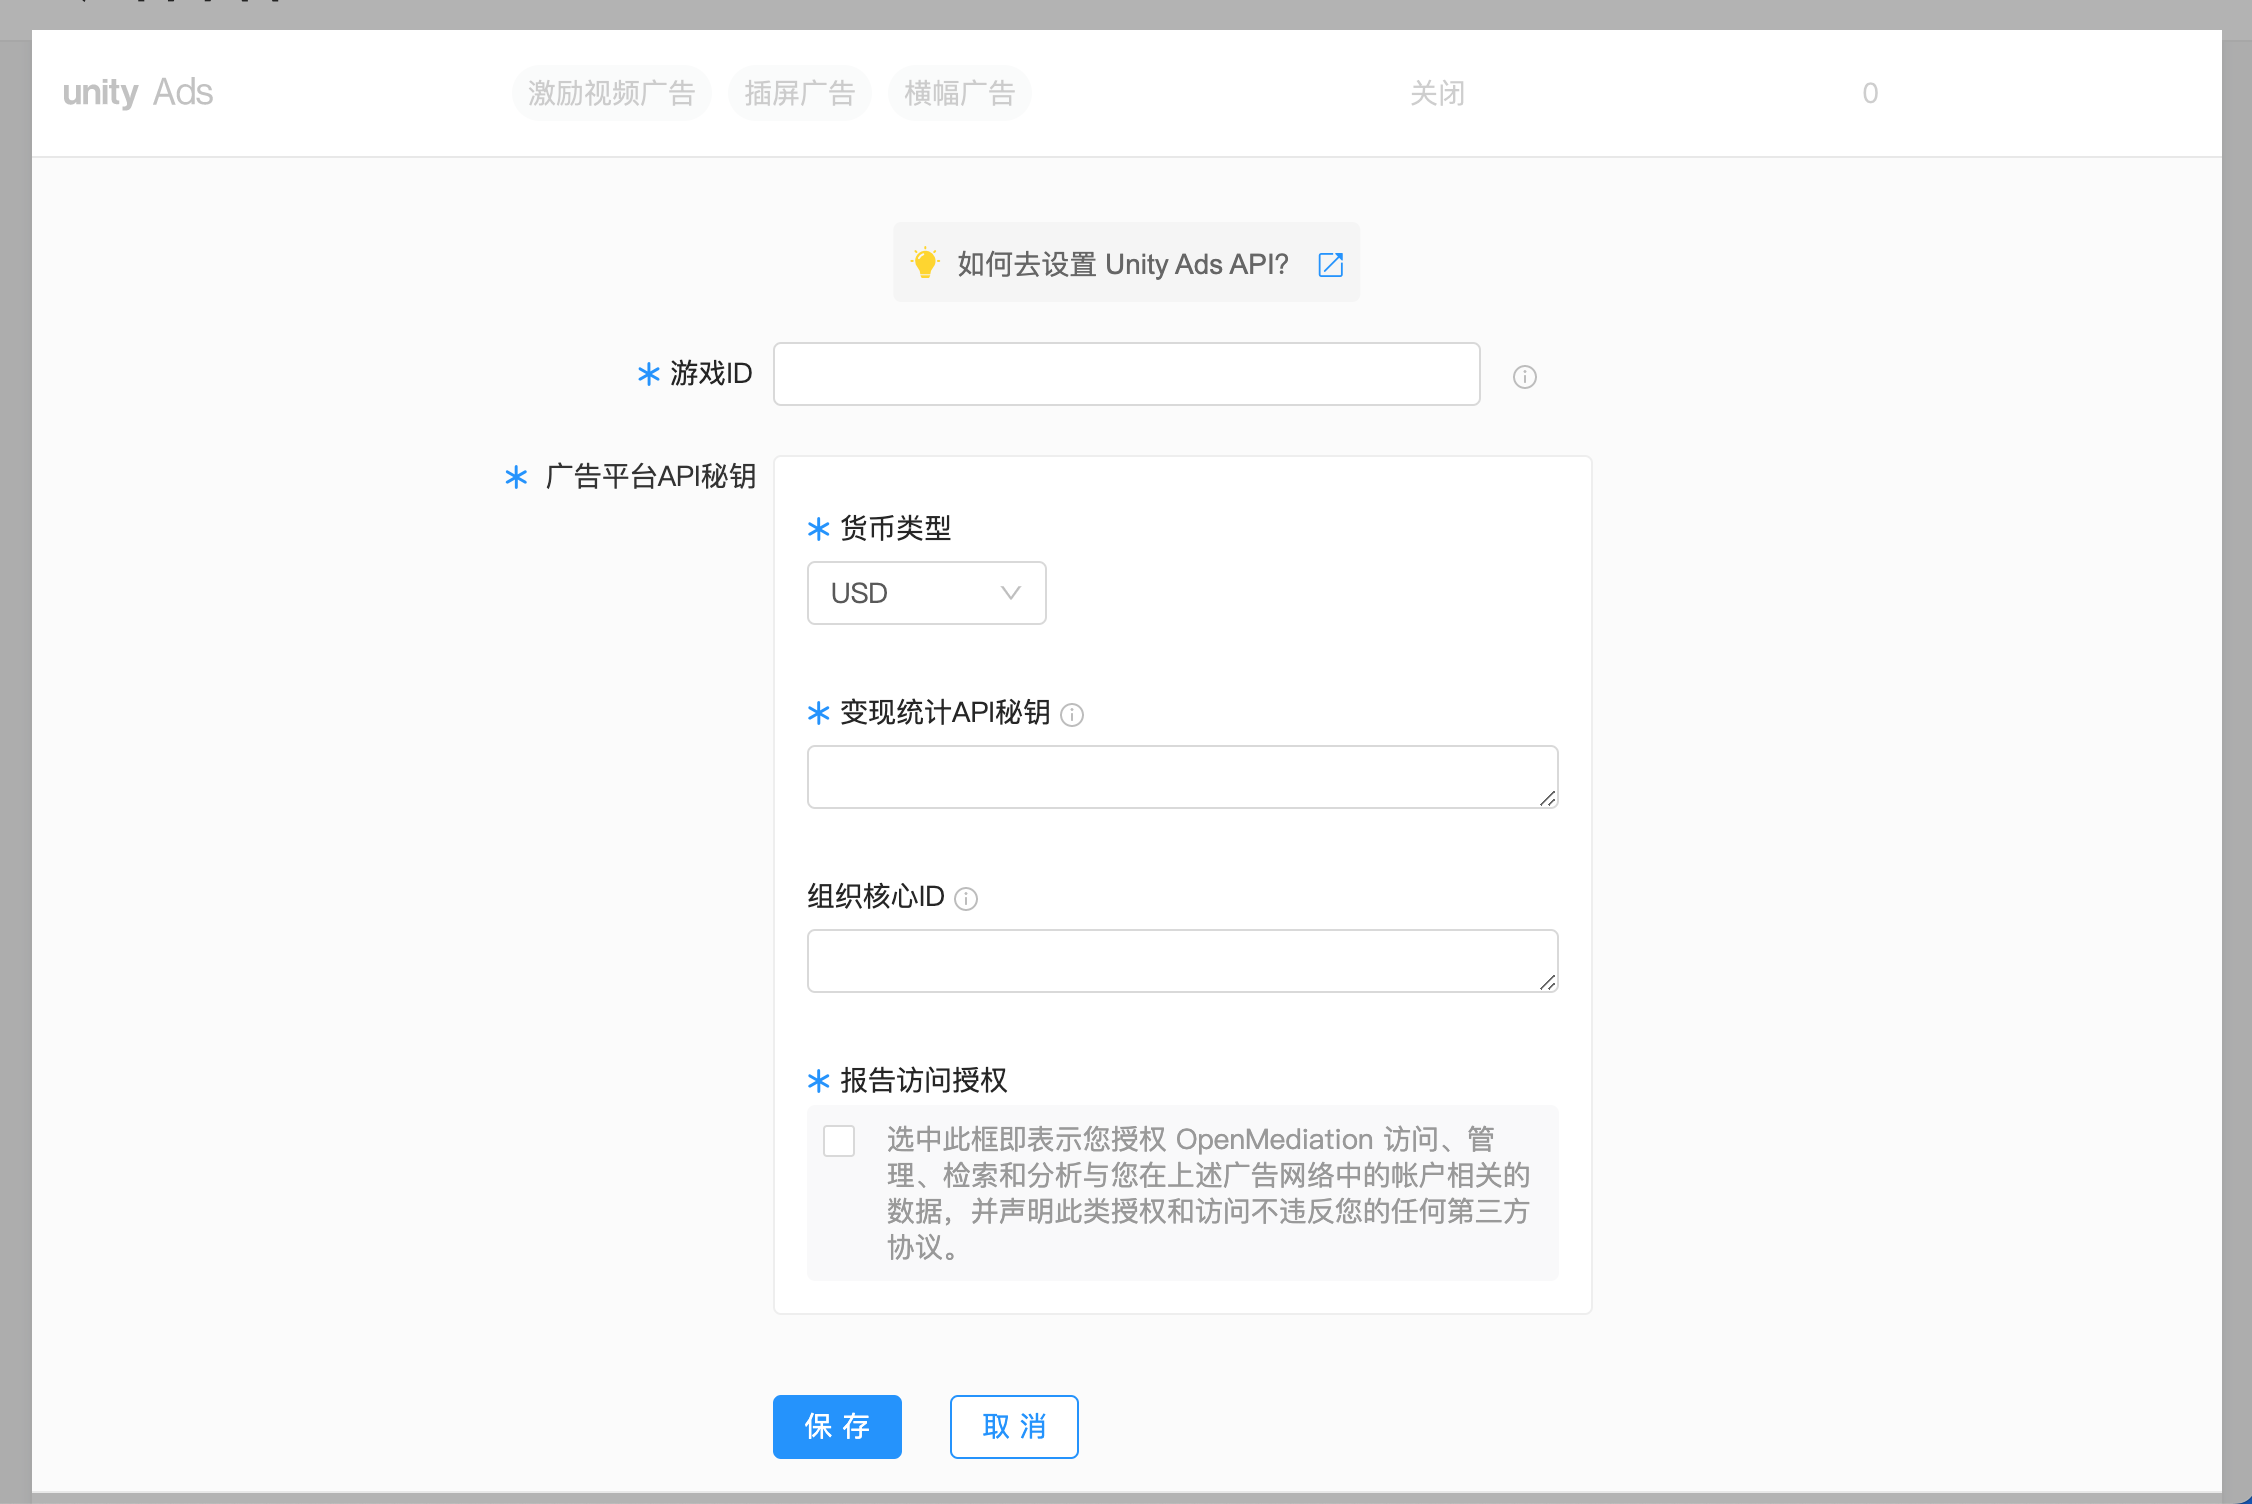Viewport: 2252px width, 1504px height.
Task: Click the 如何去设置 Unity Ads API? link
Action: [x=1122, y=264]
